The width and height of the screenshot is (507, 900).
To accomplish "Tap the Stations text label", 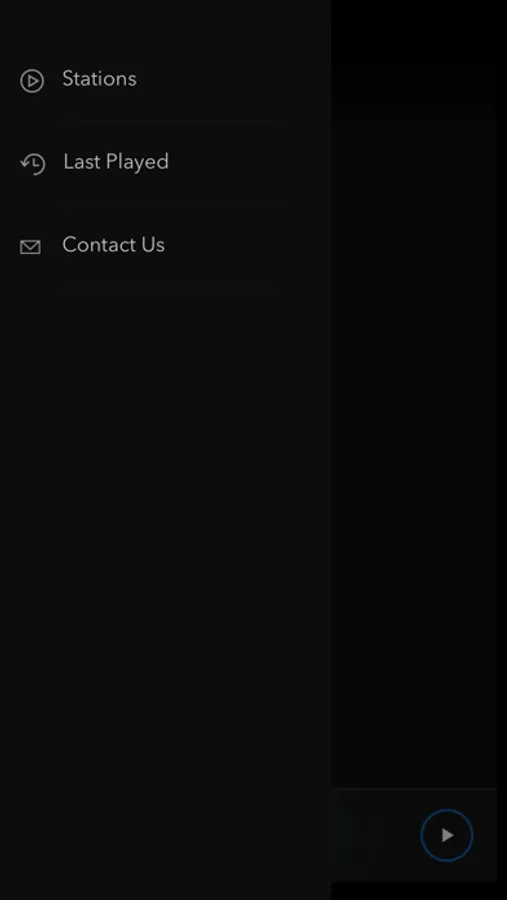I will pyautogui.click(x=99, y=79).
